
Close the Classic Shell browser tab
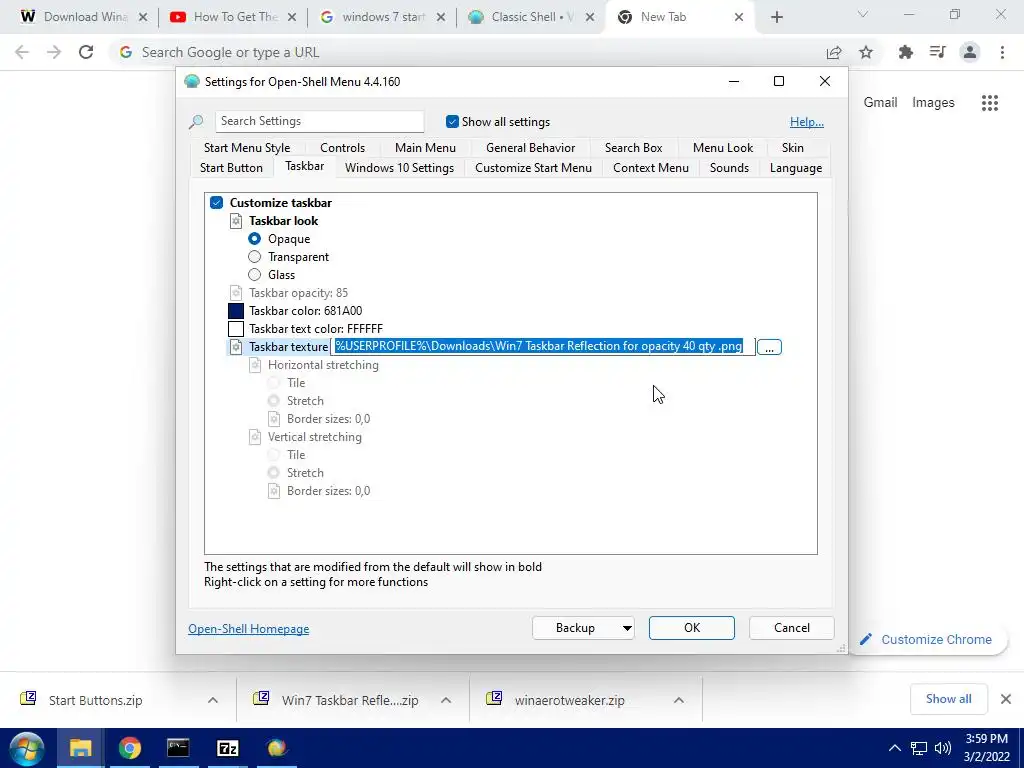pos(590,17)
